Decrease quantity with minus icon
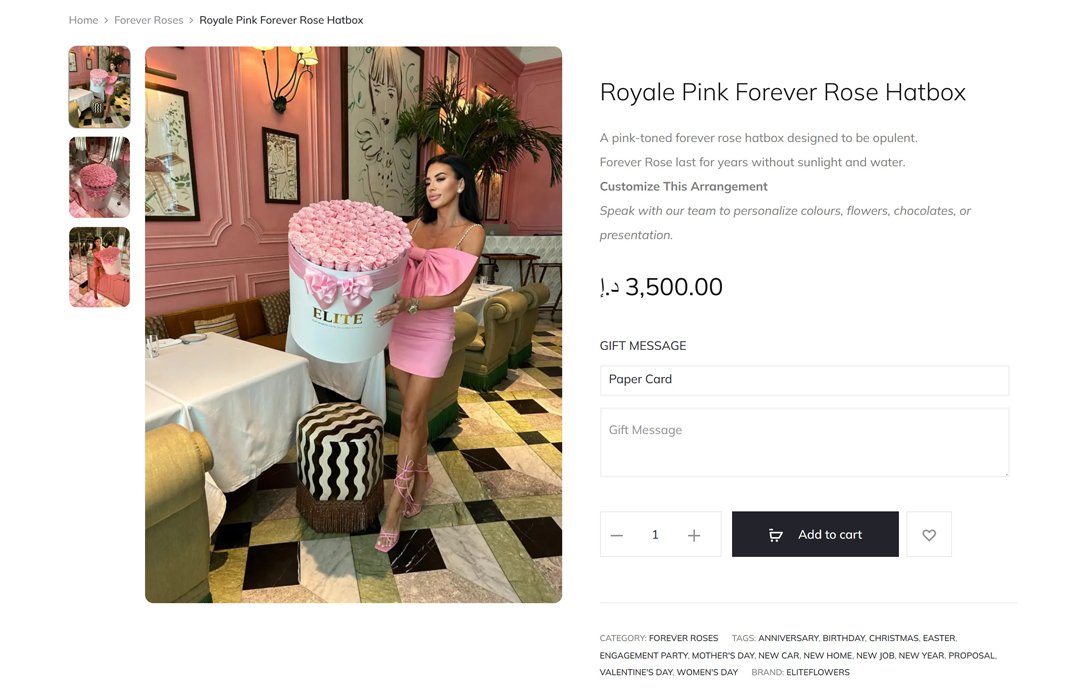Image resolution: width=1080 pixels, height=697 pixels. tap(616, 535)
